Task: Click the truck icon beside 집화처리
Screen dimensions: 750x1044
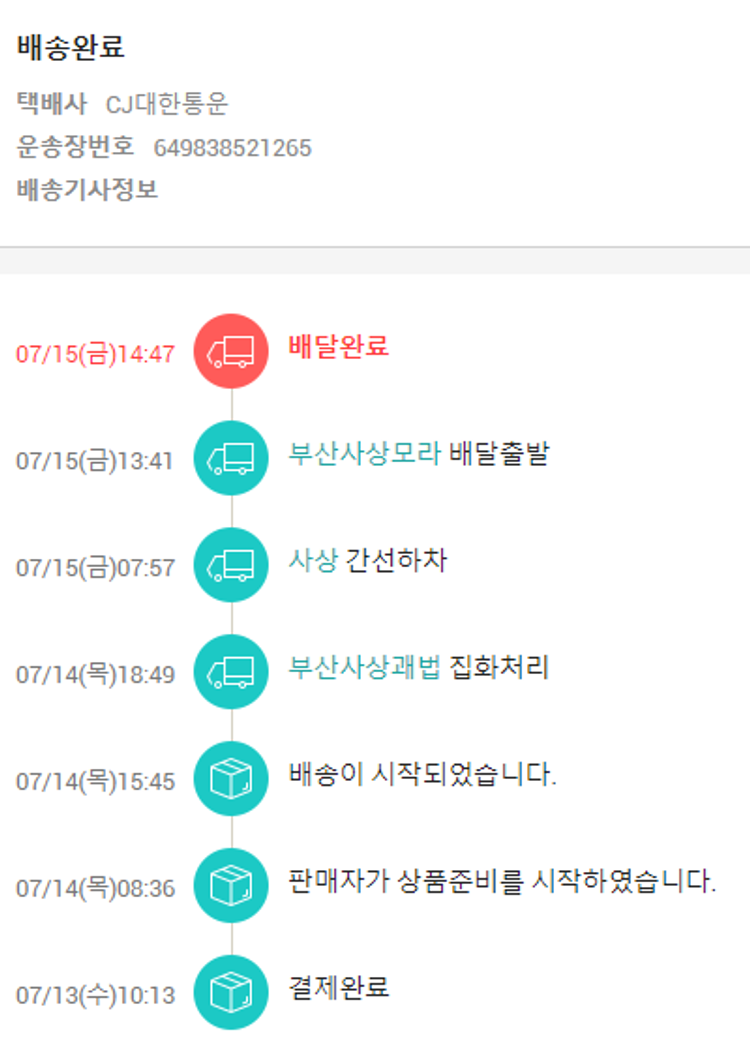Action: [x=231, y=672]
